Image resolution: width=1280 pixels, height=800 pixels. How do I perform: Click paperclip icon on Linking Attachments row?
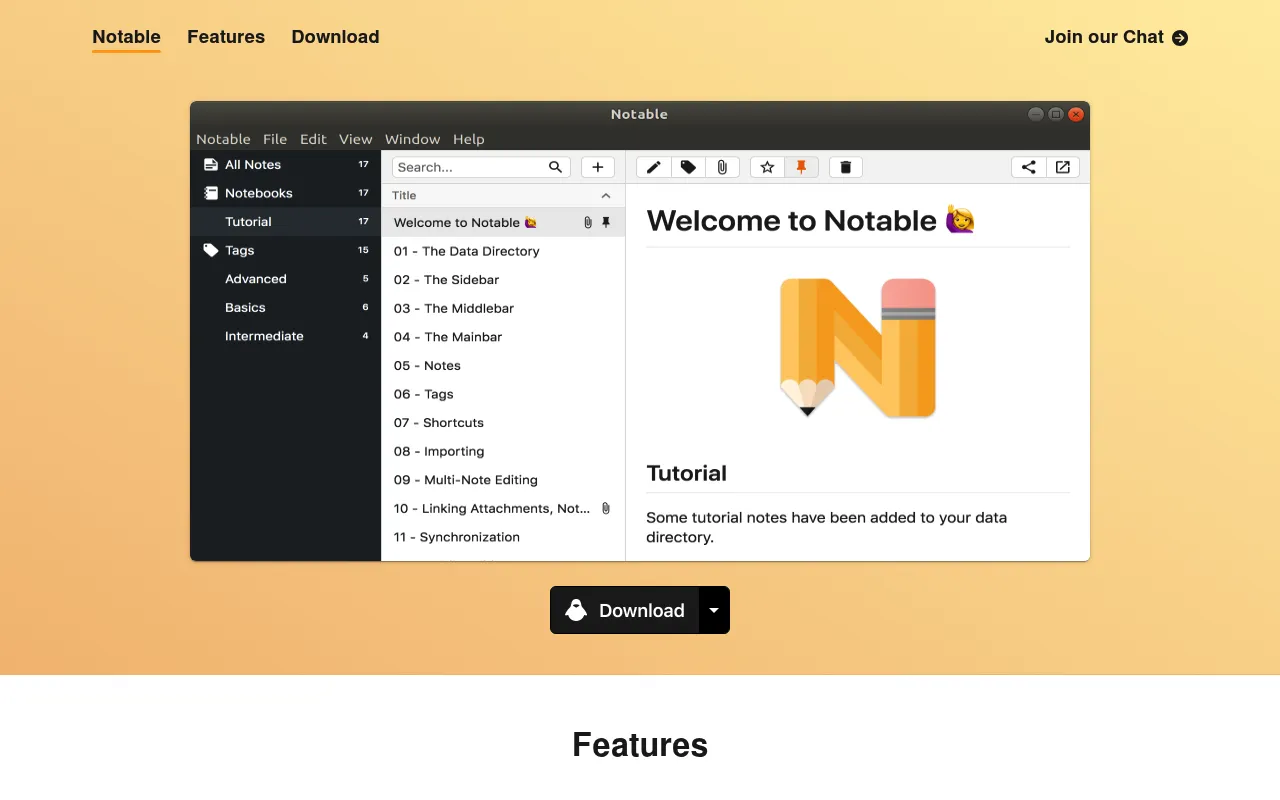coord(606,508)
